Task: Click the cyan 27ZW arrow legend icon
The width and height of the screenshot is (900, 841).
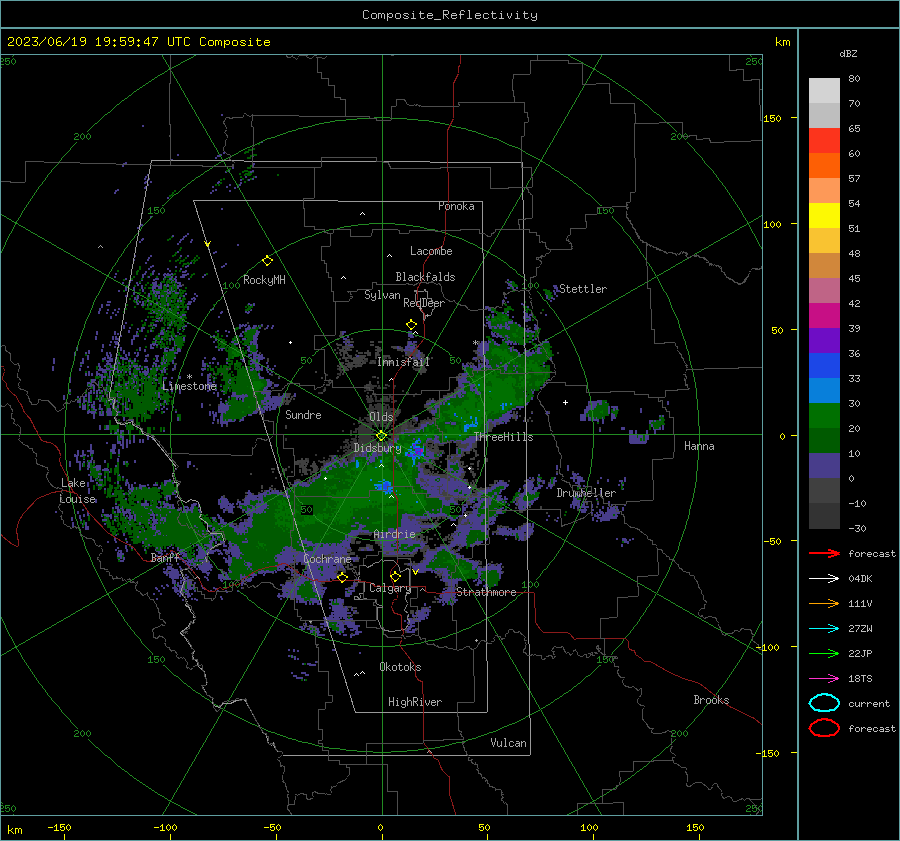Action: tap(824, 629)
